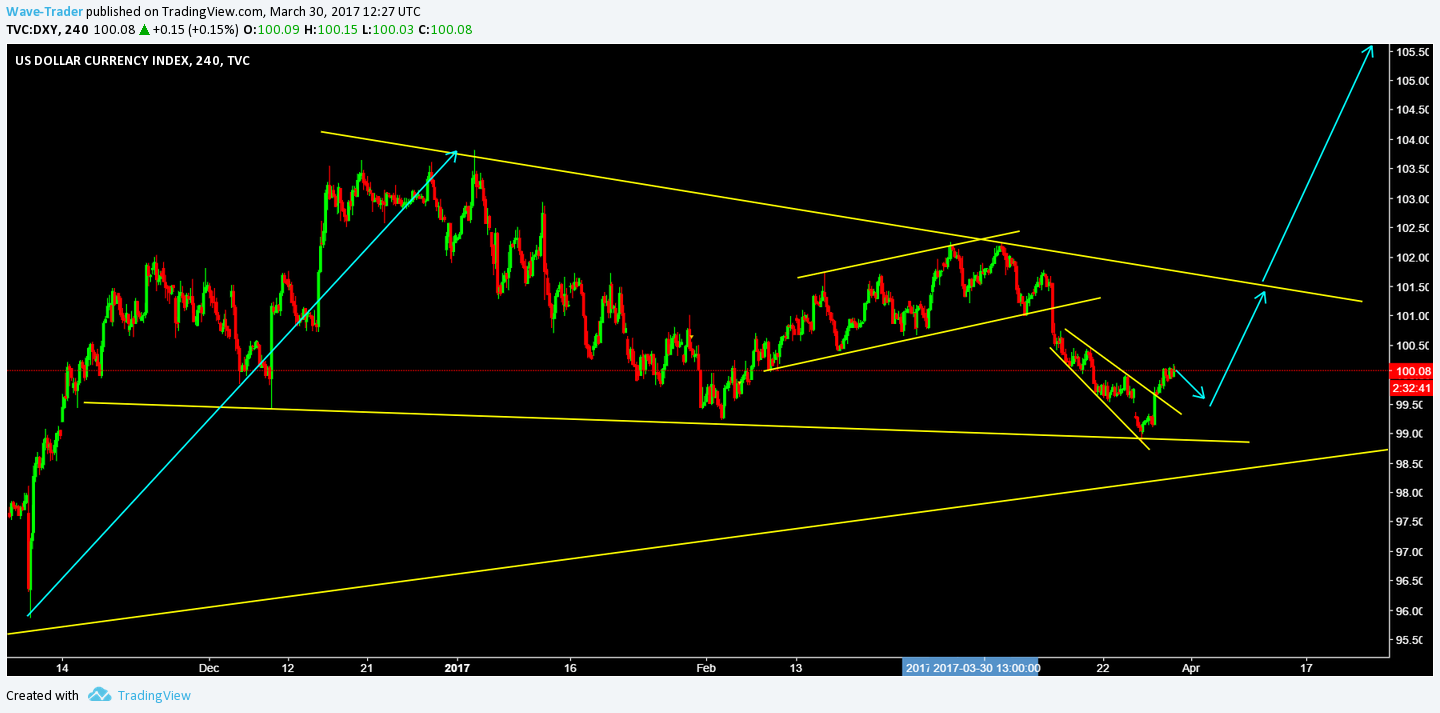Open the TradingView link beside Created with

coord(153,695)
